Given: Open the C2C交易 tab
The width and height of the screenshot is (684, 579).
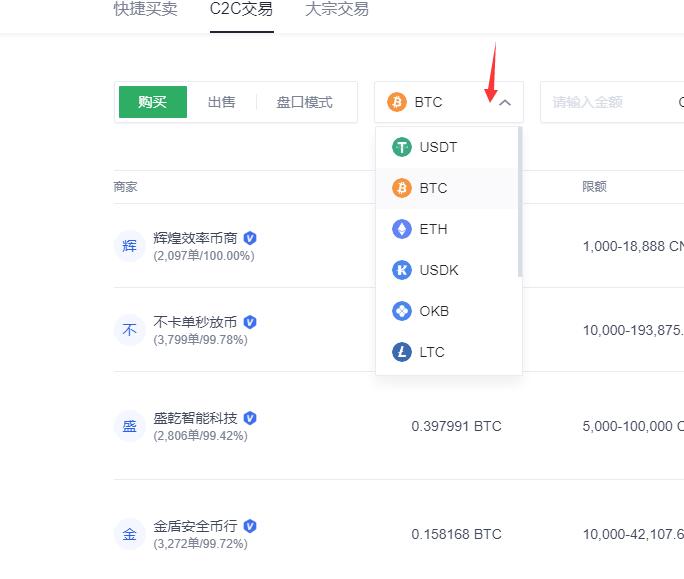Looking at the screenshot, I should click(241, 9).
